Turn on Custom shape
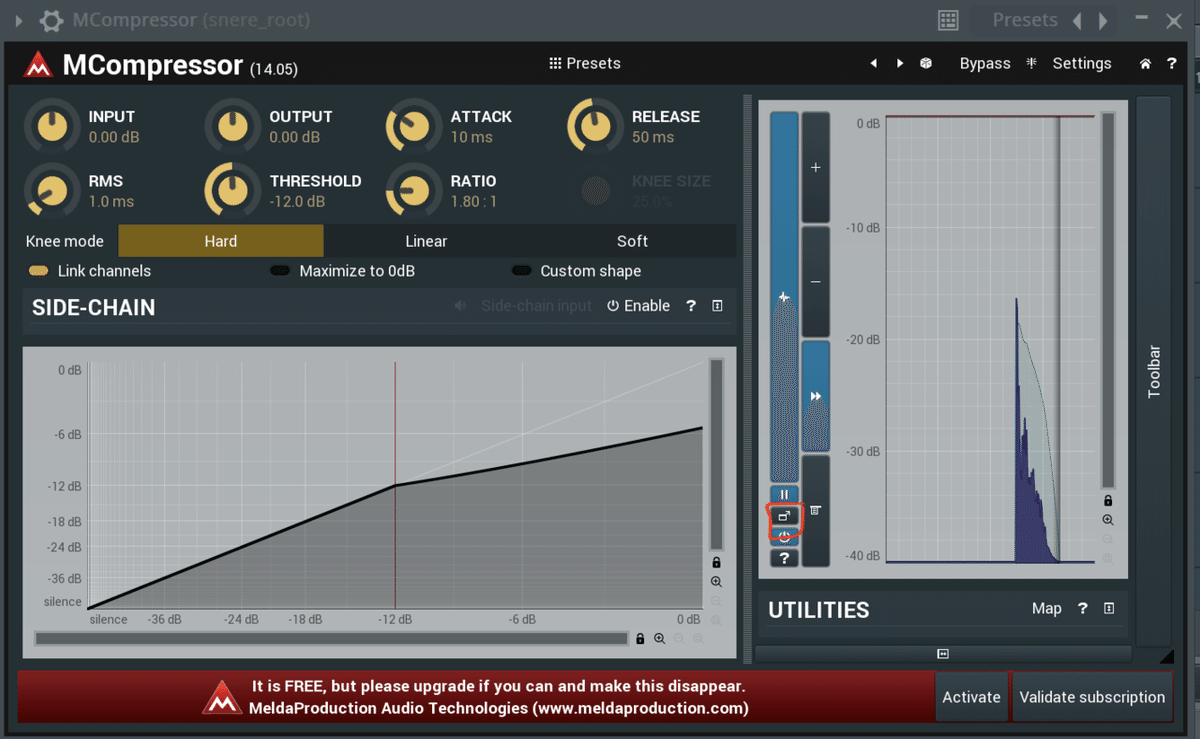1200x739 pixels. pyautogui.click(x=522, y=271)
